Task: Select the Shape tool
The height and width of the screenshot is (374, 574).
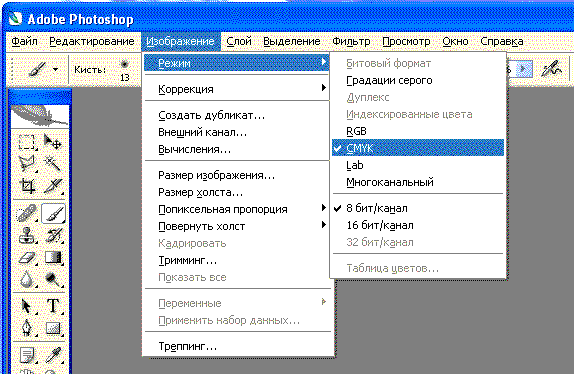Action: pos(53,328)
